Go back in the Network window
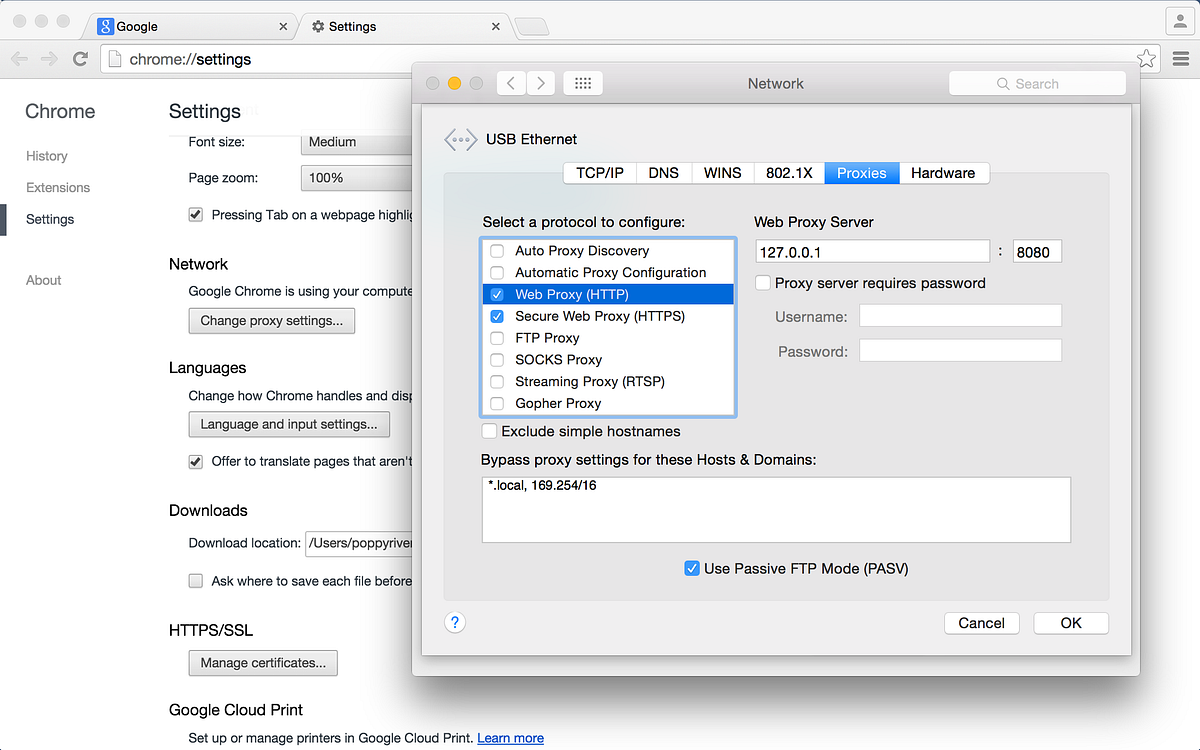The image size is (1200, 750). 511,84
